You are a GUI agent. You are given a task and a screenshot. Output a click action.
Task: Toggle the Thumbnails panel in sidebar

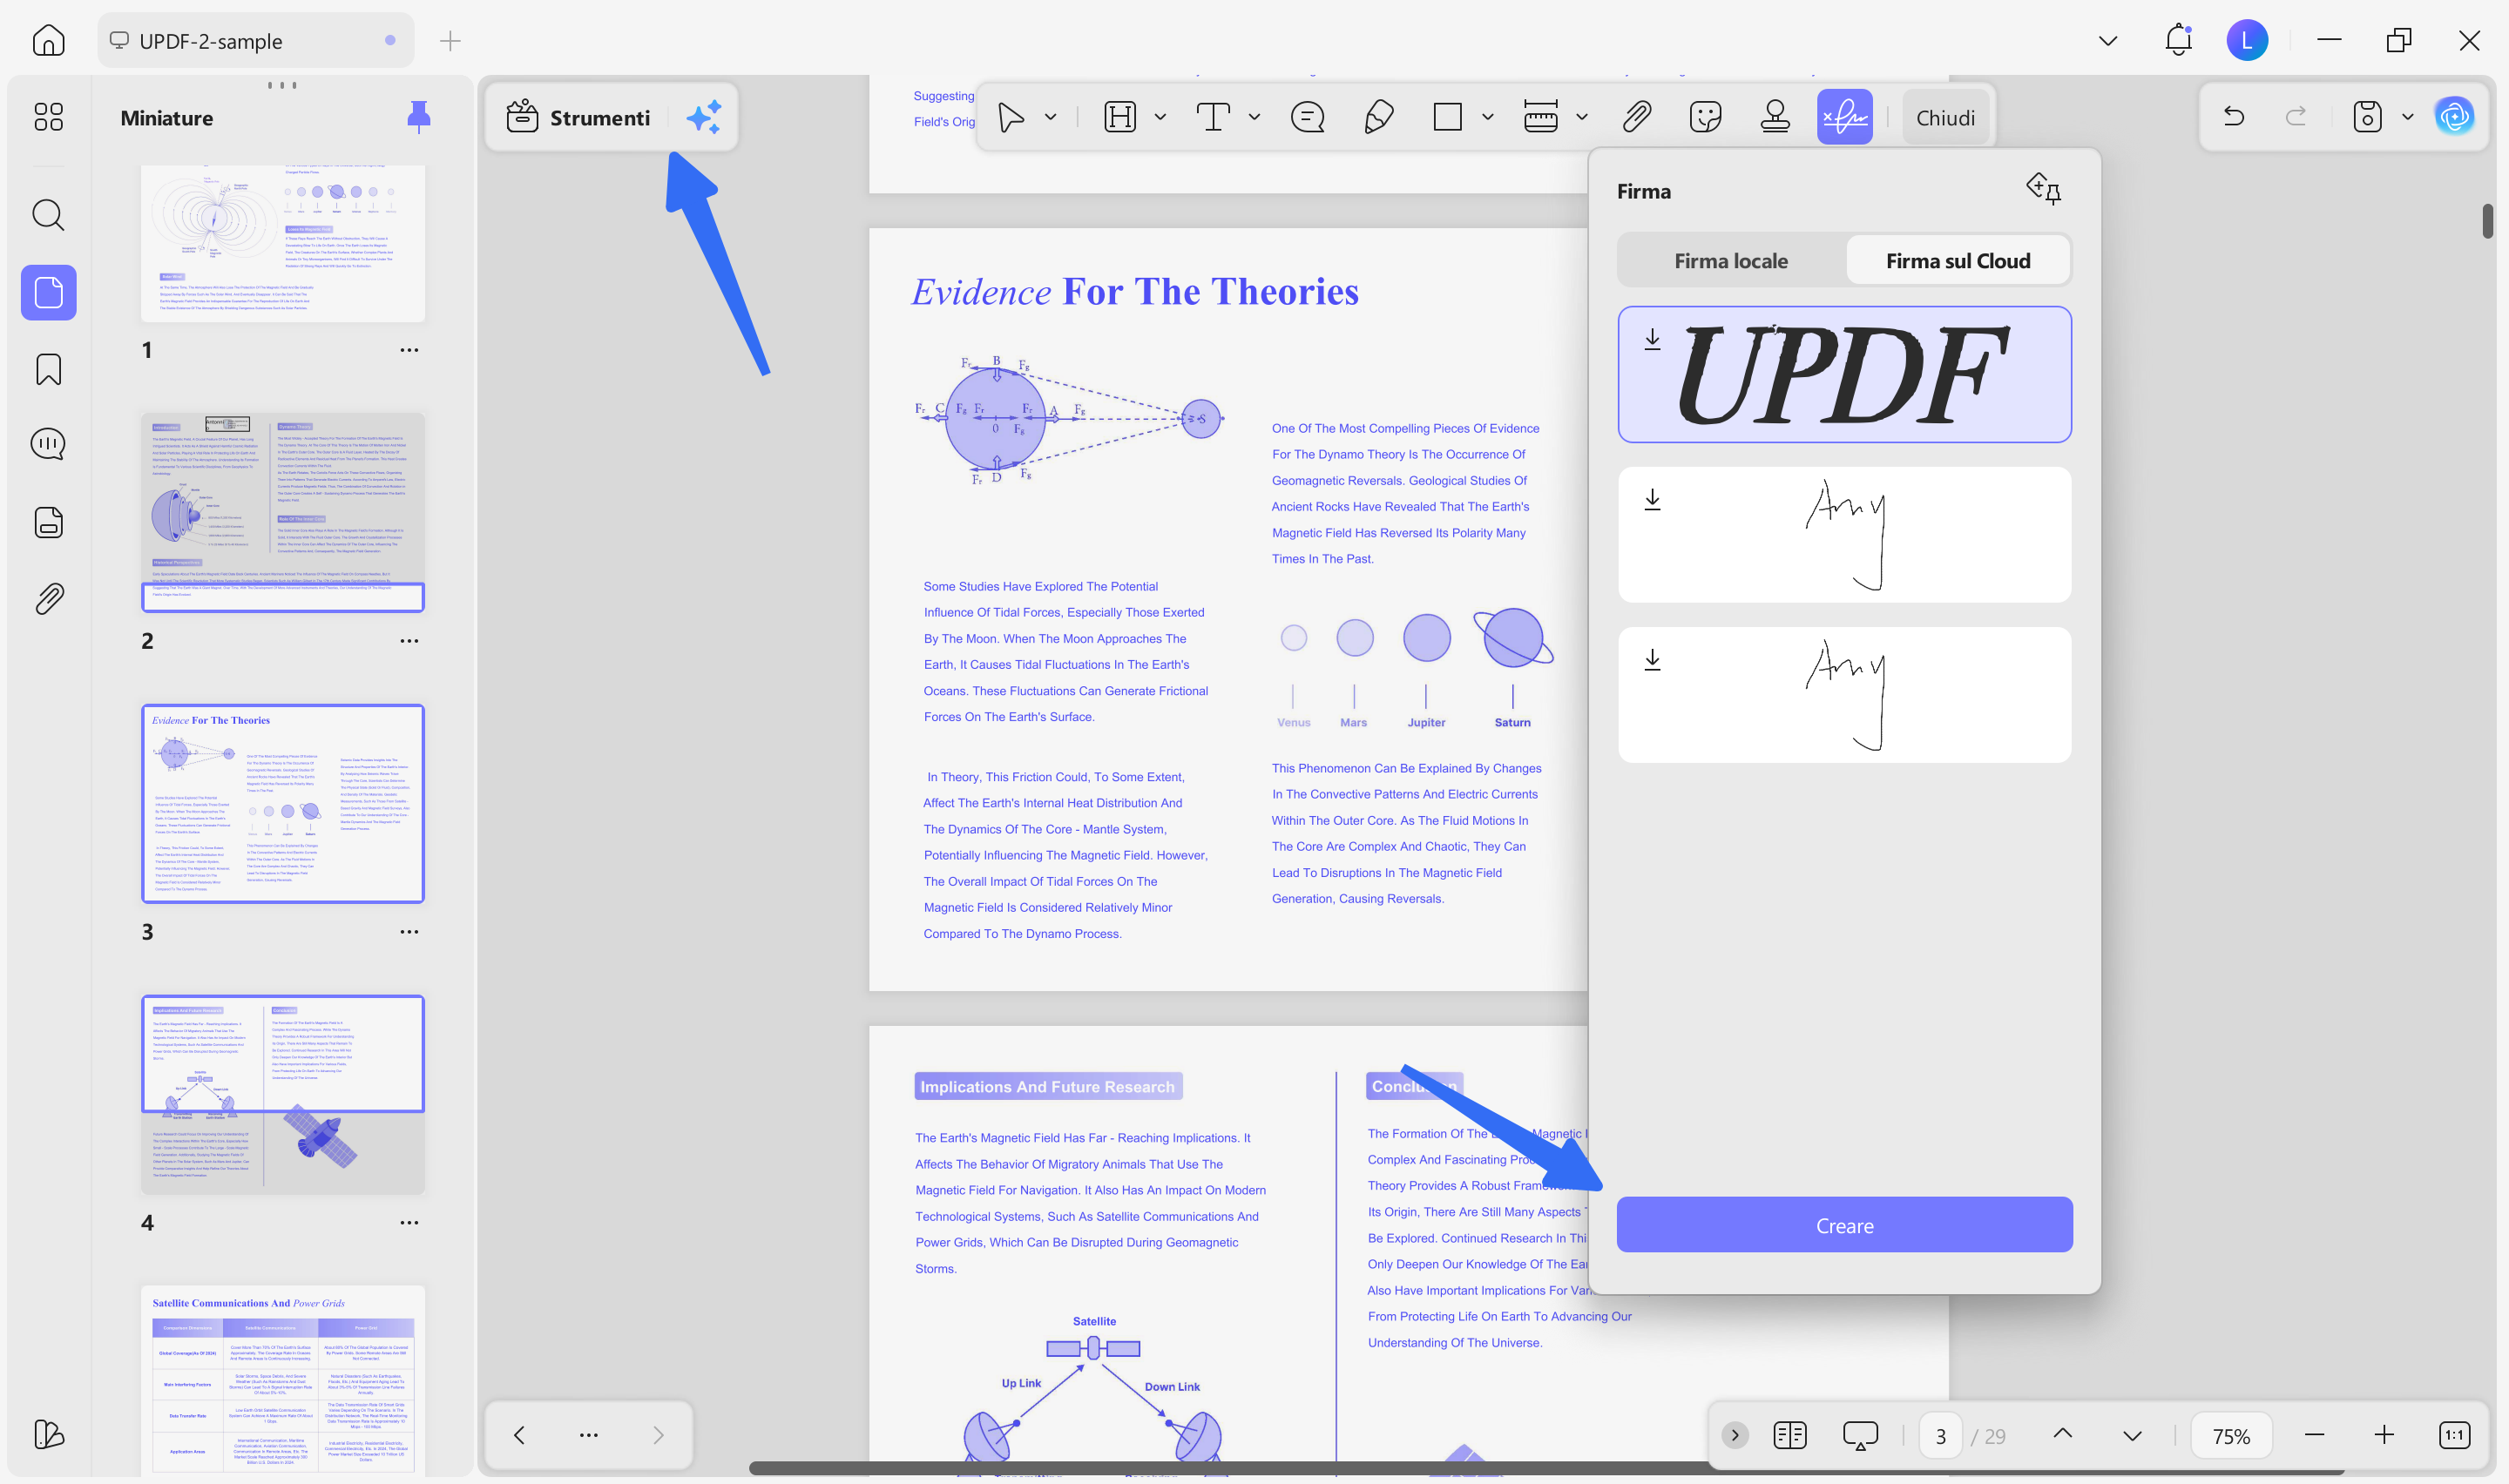tap(48, 292)
